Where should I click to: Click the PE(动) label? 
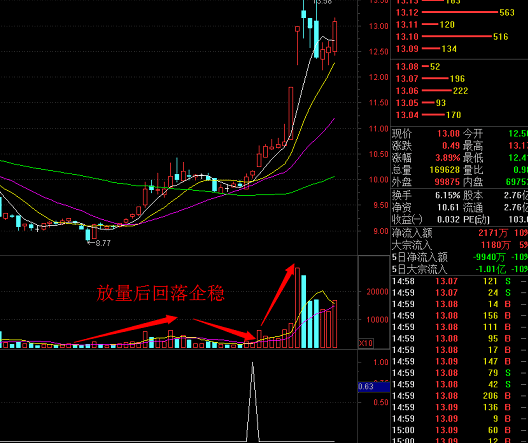click(476, 219)
